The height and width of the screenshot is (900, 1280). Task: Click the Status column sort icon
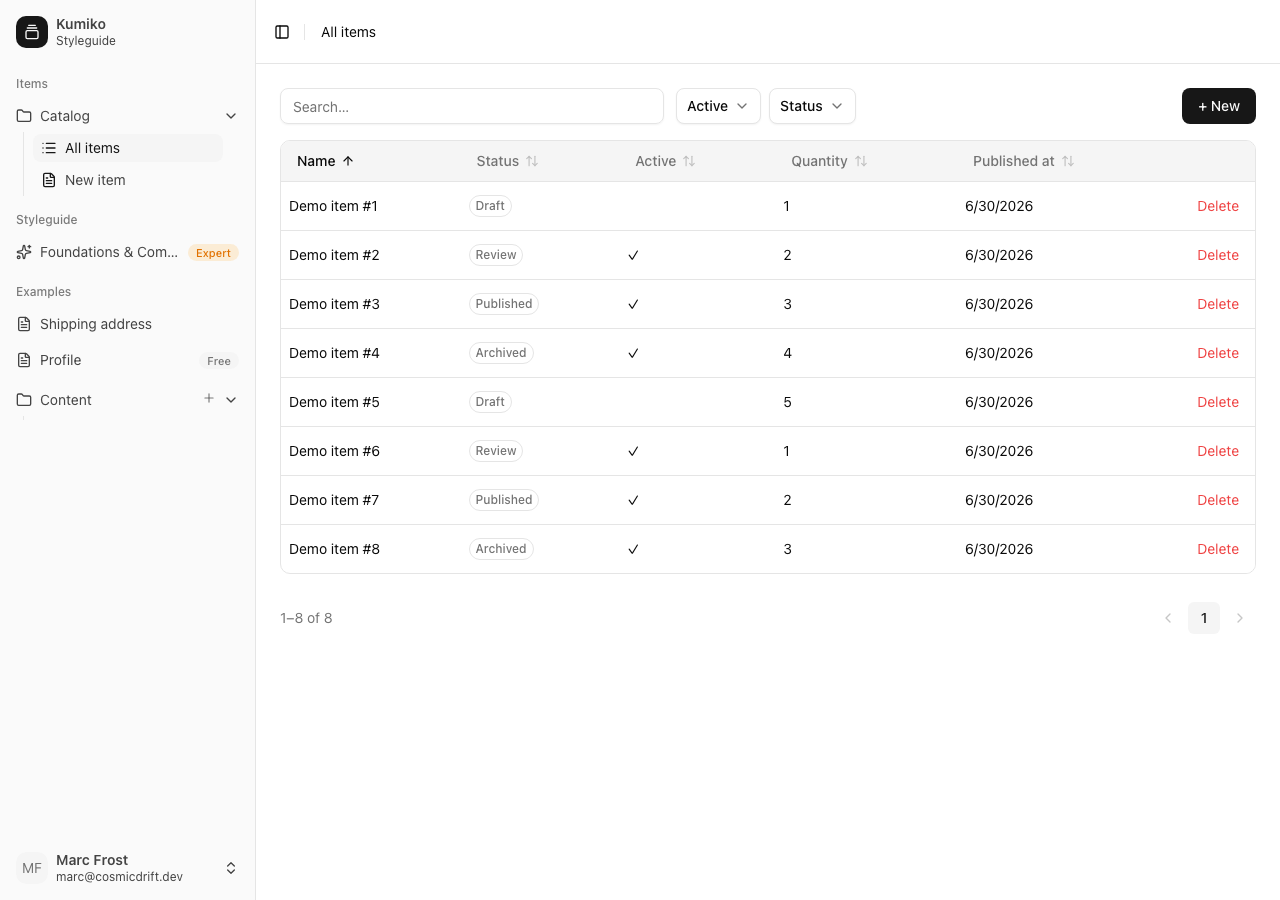pos(532,161)
